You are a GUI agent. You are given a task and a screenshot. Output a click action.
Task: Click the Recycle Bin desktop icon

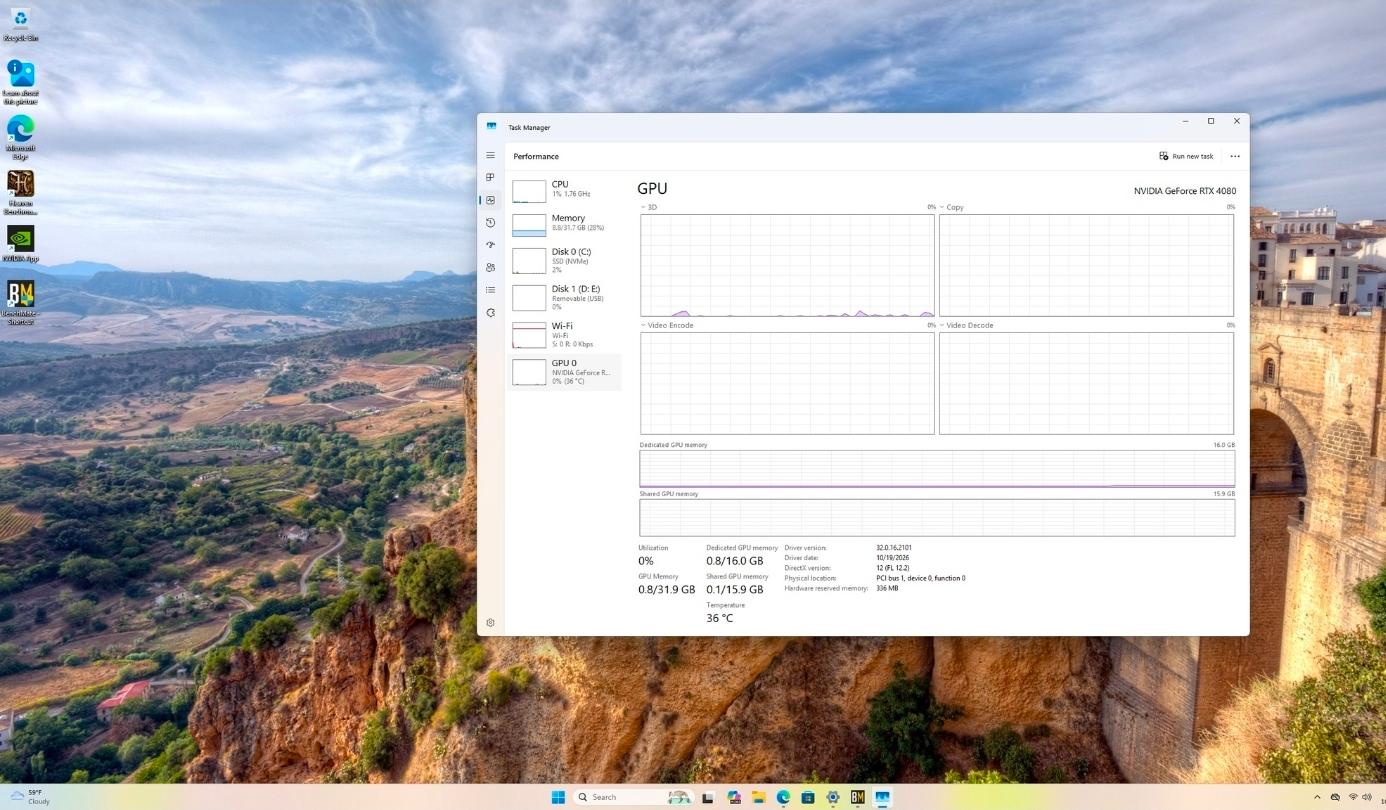[20, 26]
